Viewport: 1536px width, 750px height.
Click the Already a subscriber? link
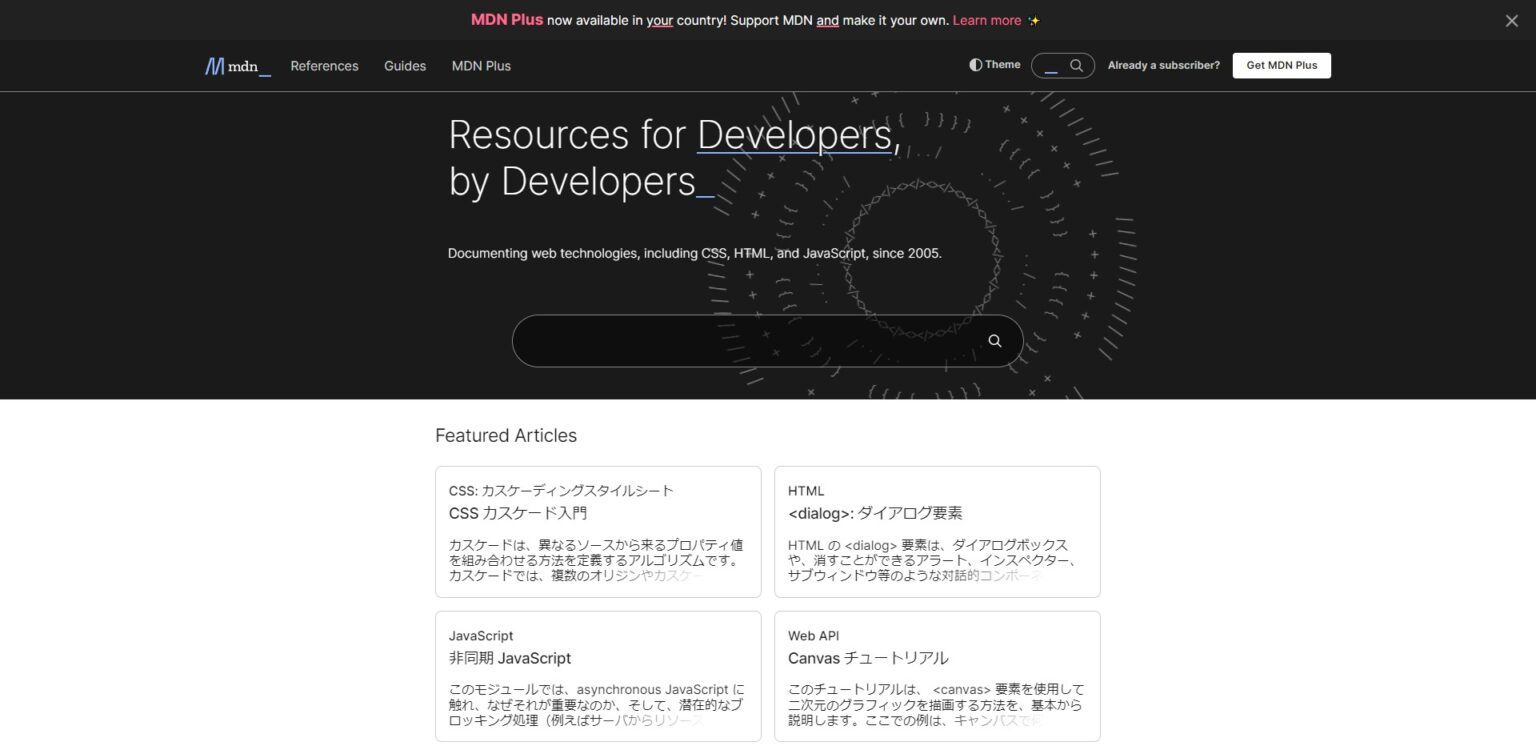(1164, 65)
